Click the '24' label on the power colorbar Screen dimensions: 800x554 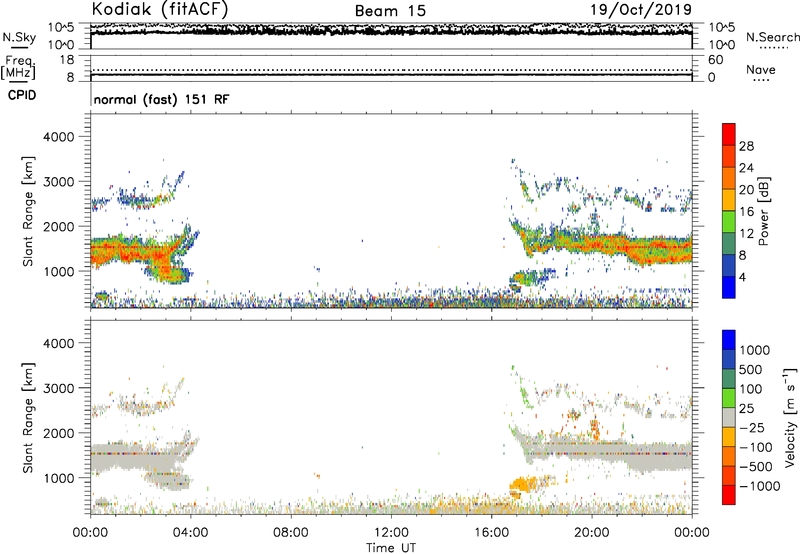[x=746, y=168]
